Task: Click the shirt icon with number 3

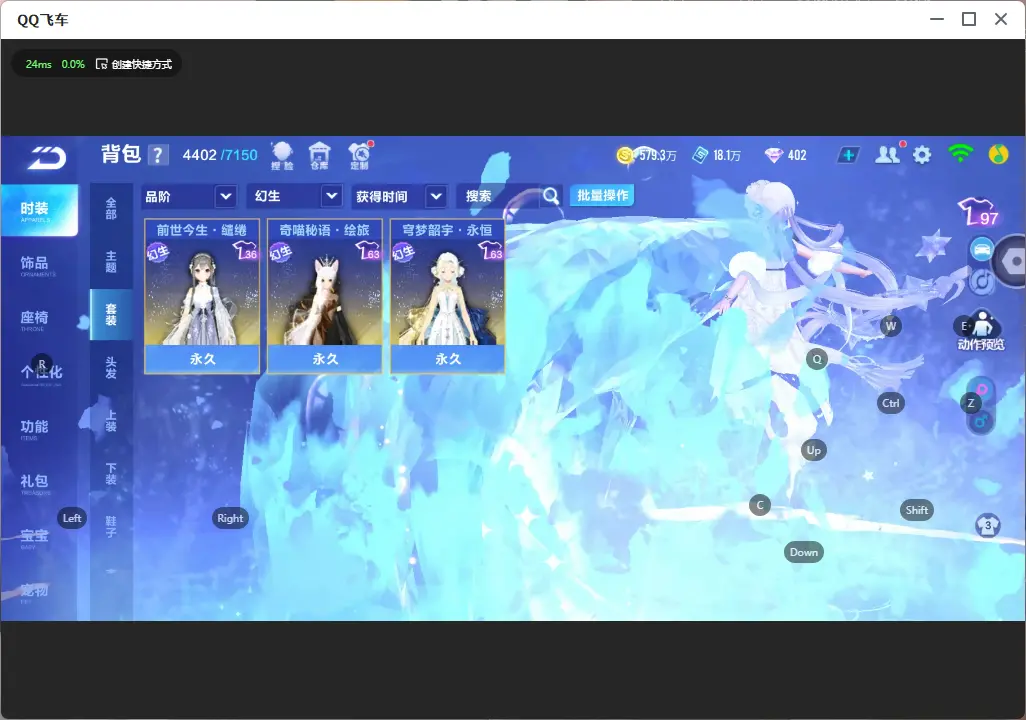Action: (987, 526)
